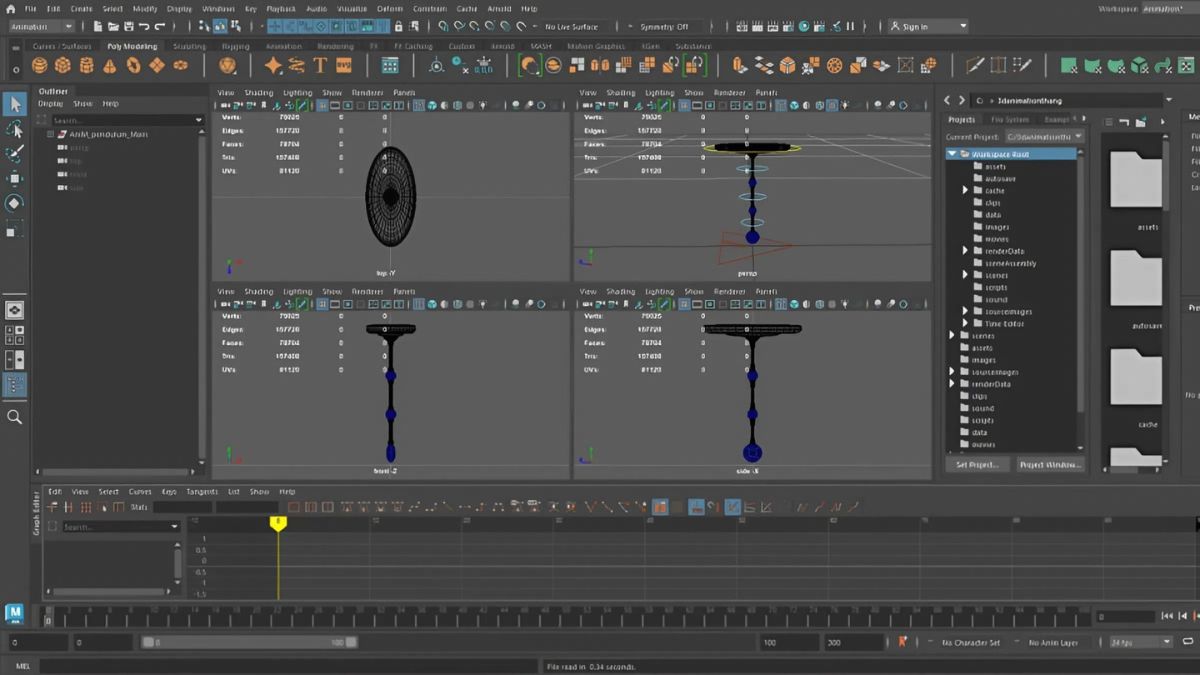Expand the cache folder in project tree
The height and width of the screenshot is (675, 1200).
pos(966,190)
